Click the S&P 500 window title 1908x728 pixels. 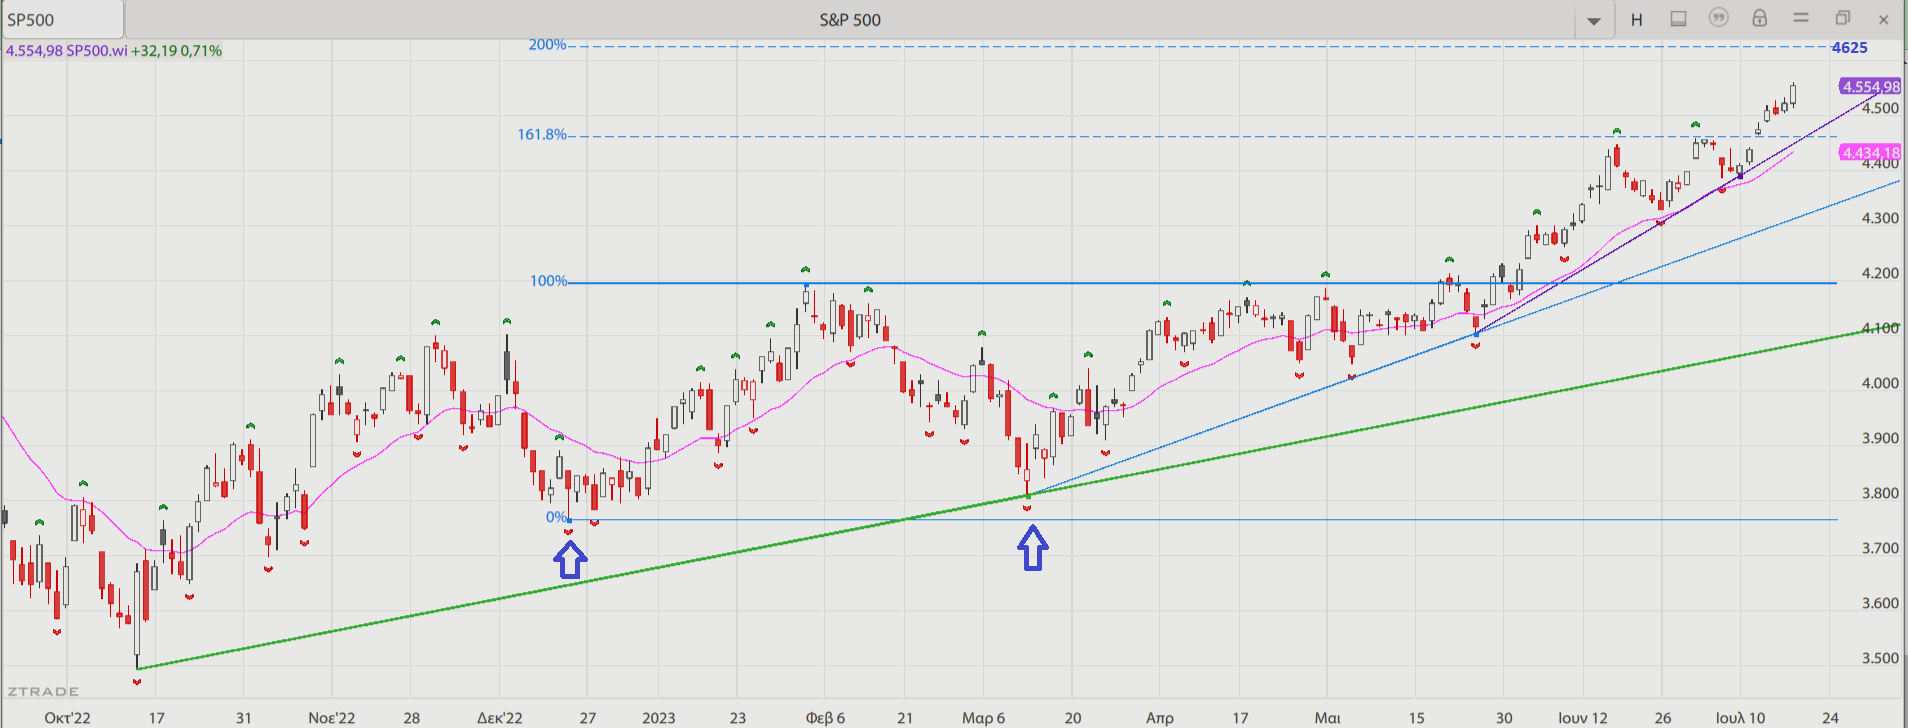850,20
